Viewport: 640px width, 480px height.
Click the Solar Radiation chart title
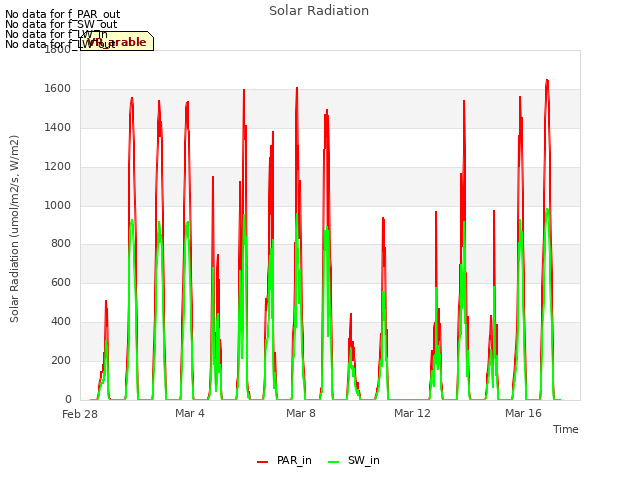tap(319, 11)
